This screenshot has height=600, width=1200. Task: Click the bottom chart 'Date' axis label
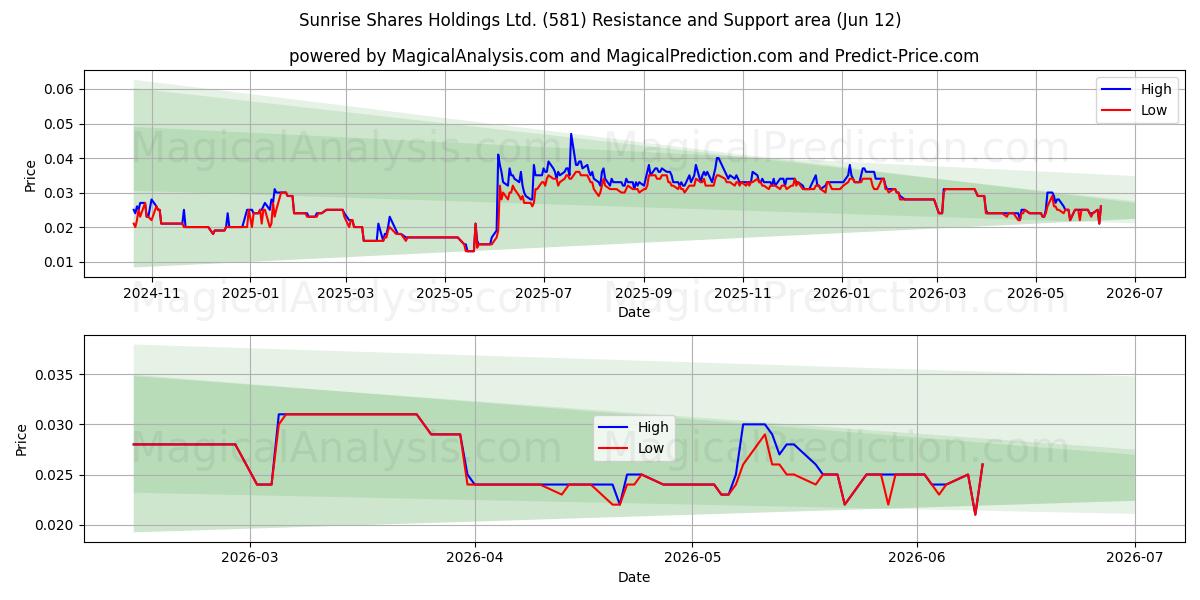(x=634, y=577)
